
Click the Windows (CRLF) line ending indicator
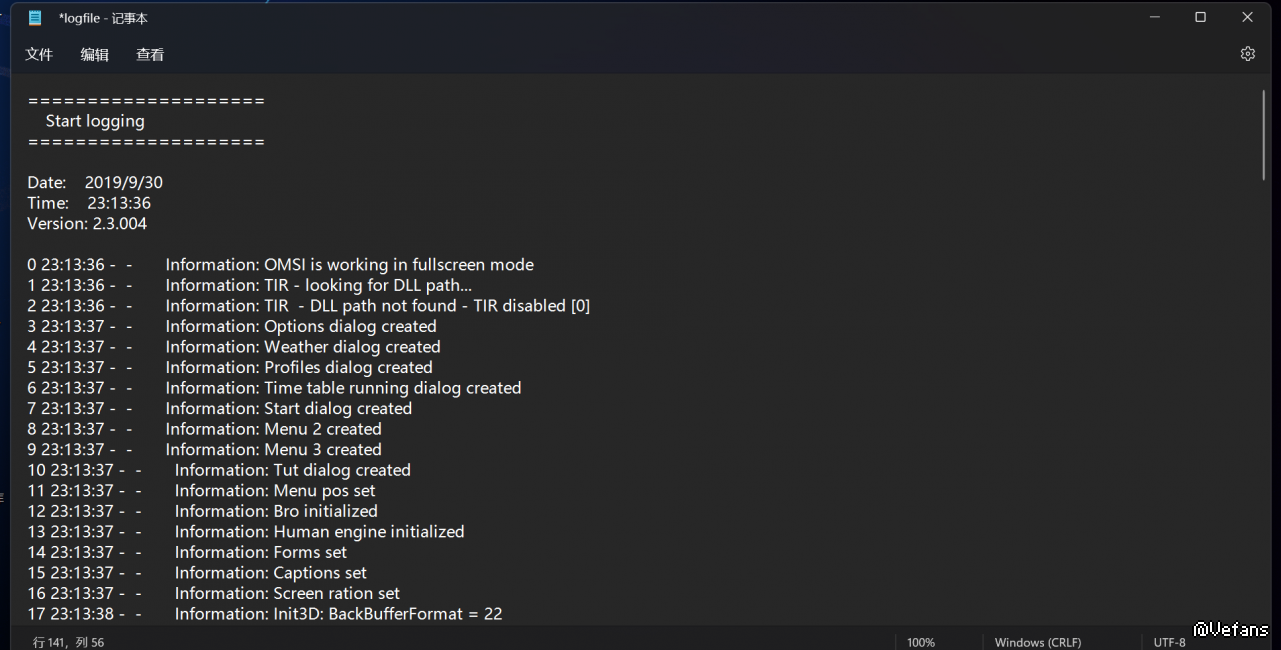(x=1037, y=642)
